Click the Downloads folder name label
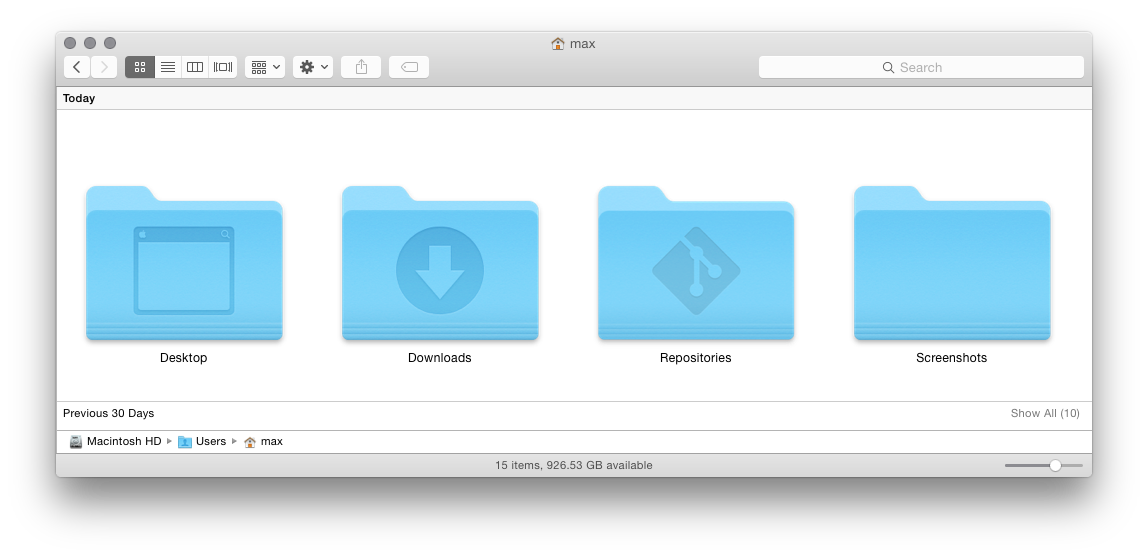The height and width of the screenshot is (557, 1148). [x=440, y=358]
